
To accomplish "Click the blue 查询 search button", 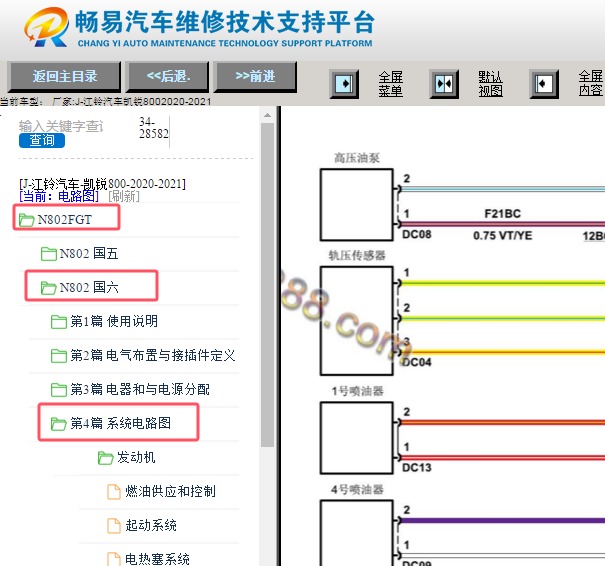I will (42, 140).
